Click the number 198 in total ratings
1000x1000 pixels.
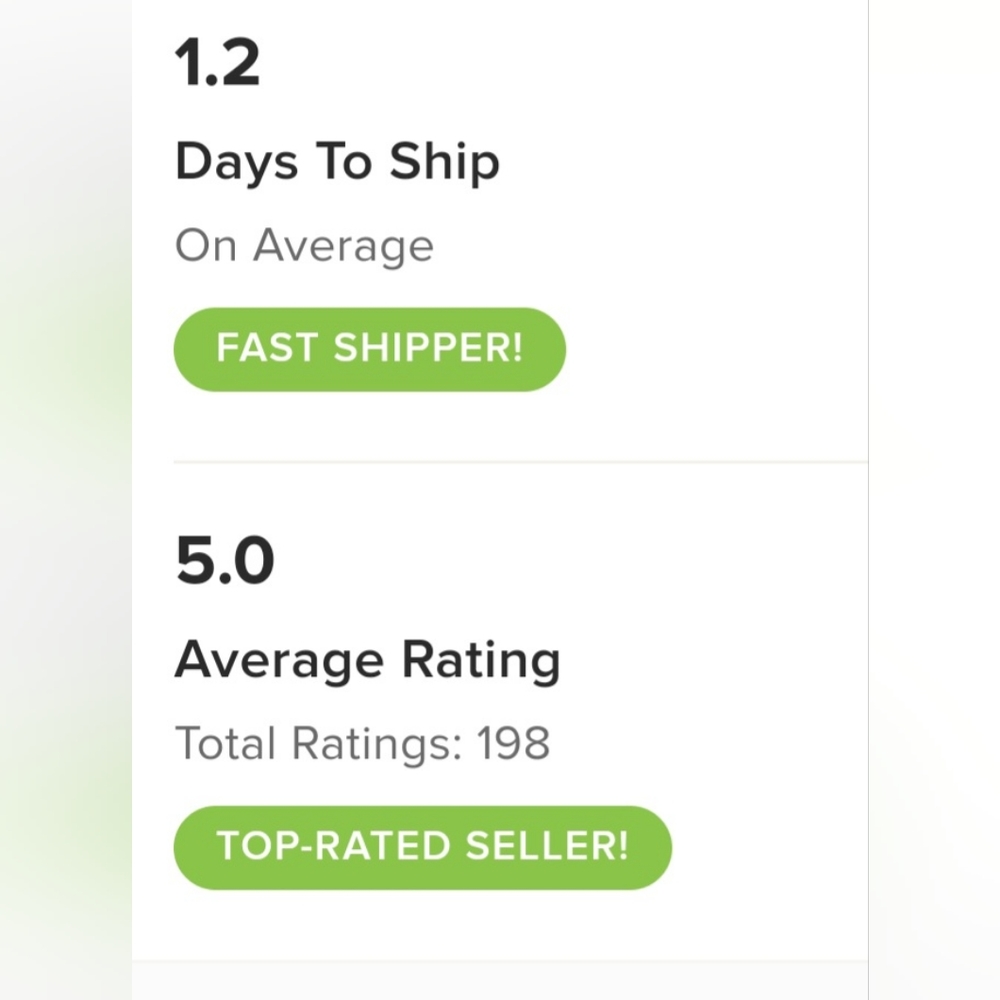(x=513, y=744)
